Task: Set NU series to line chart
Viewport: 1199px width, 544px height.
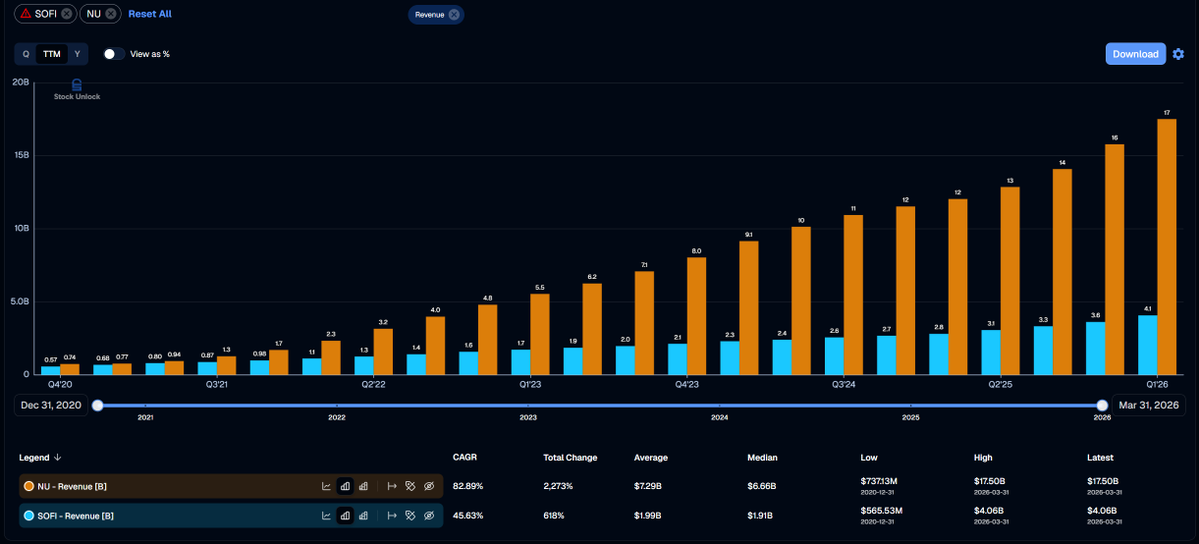Action: (327, 486)
